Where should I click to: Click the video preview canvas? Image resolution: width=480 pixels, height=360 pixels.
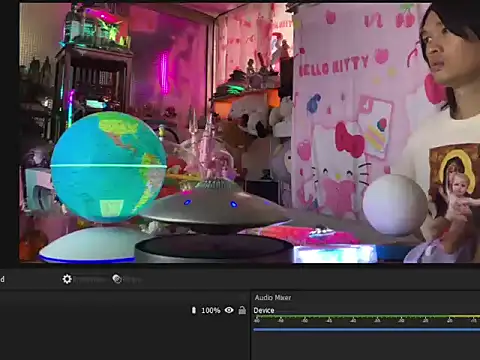point(249,133)
